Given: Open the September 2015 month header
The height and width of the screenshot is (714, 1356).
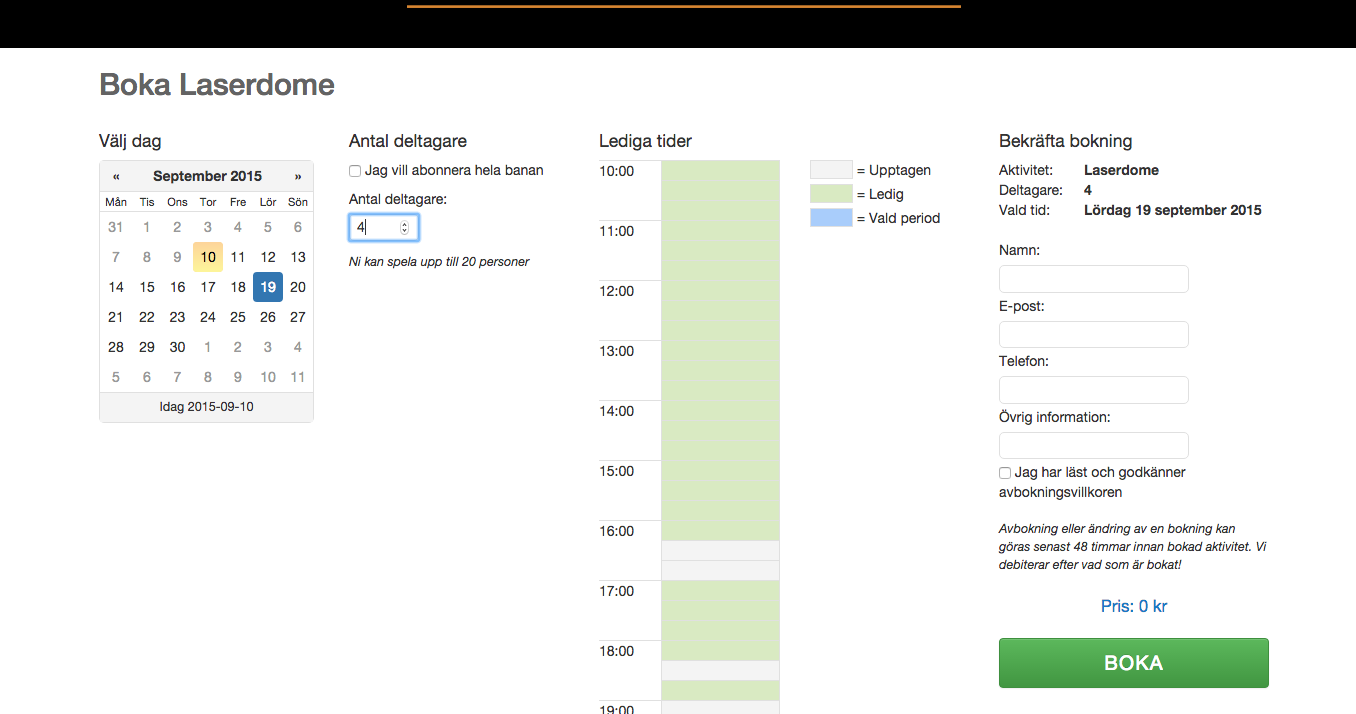Looking at the screenshot, I should pos(207,176).
